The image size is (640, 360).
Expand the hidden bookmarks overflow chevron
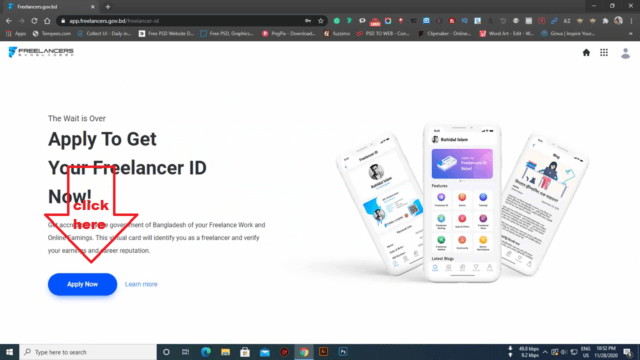(631, 33)
